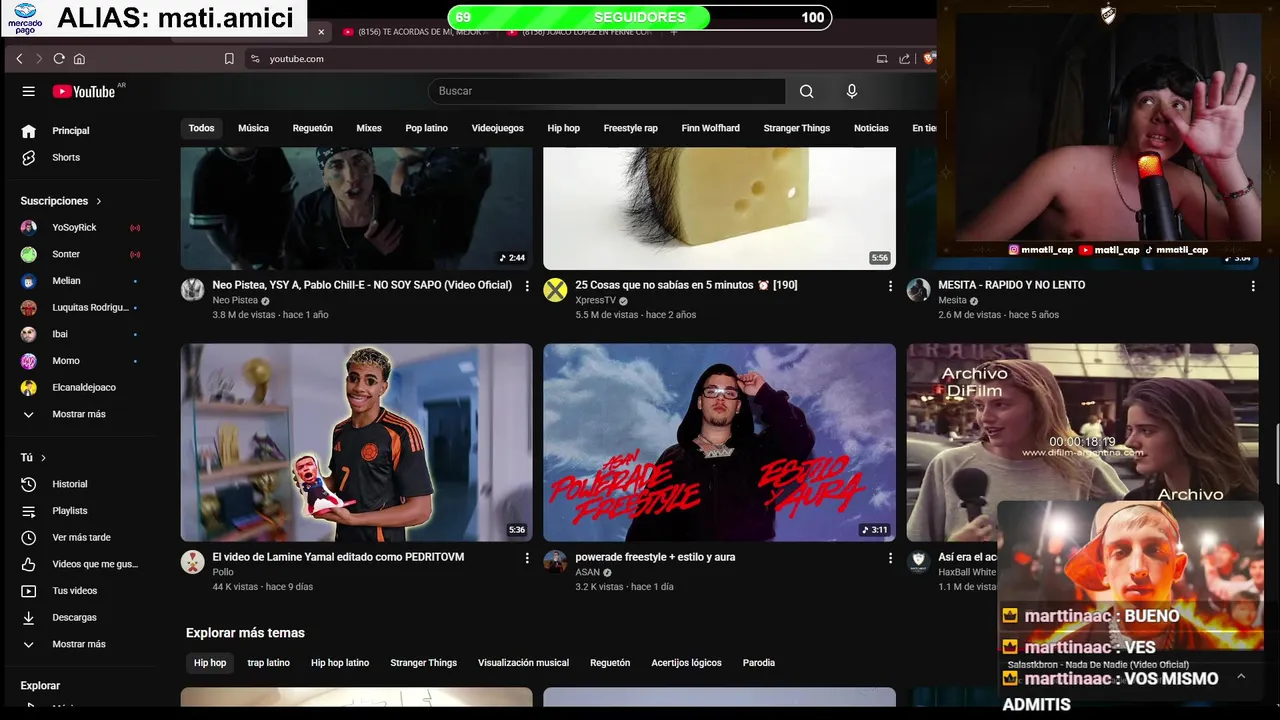The height and width of the screenshot is (720, 1280).
Task: Bookmark the page with the bookmark icon
Action: pyautogui.click(x=229, y=59)
